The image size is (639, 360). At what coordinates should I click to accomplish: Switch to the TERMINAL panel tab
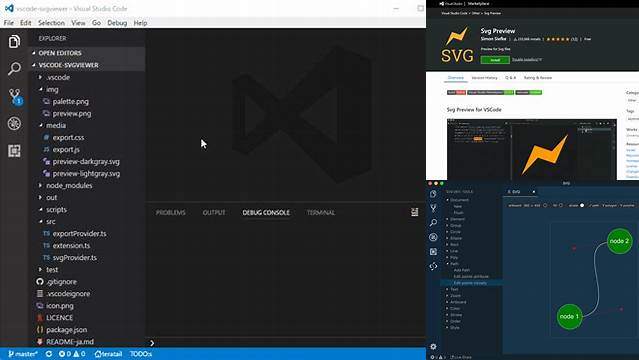321,212
